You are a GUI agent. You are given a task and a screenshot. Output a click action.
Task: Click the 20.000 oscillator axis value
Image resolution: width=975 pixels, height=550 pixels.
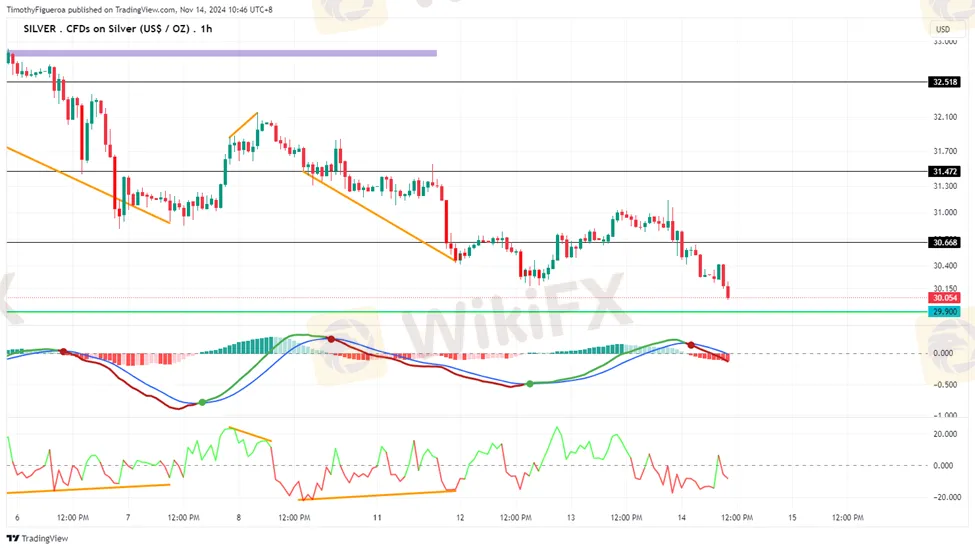[x=943, y=434]
